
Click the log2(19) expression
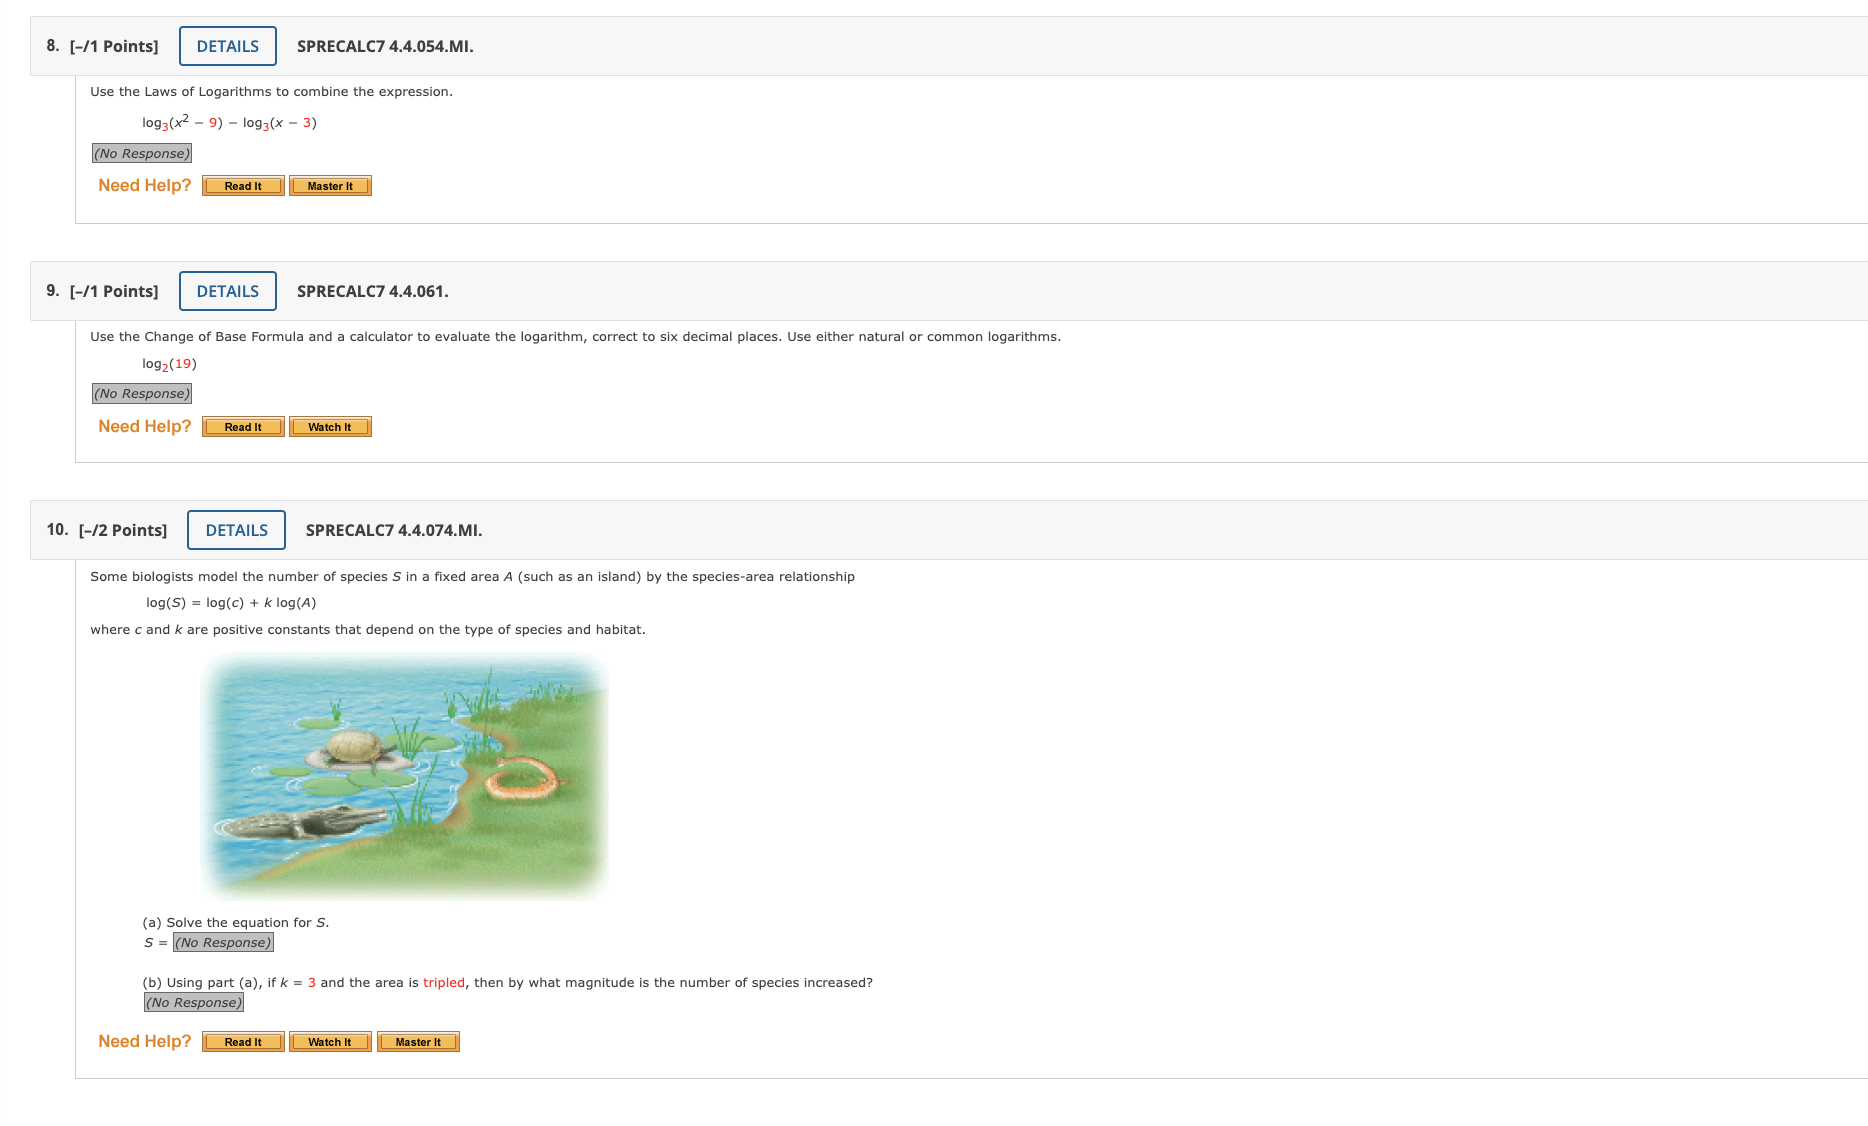pyautogui.click(x=169, y=364)
